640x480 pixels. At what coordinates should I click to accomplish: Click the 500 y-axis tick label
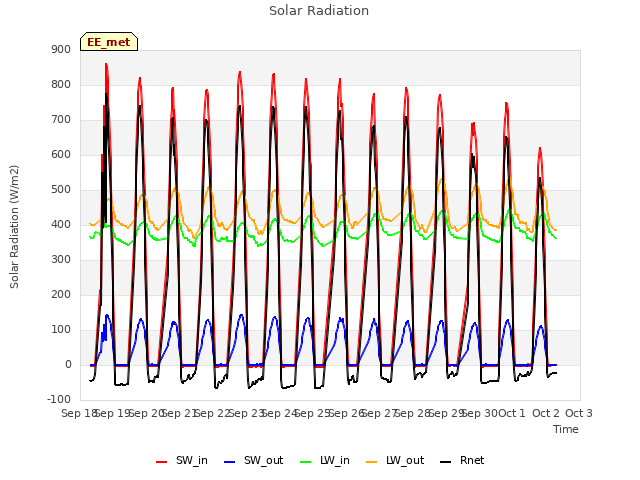point(61,189)
